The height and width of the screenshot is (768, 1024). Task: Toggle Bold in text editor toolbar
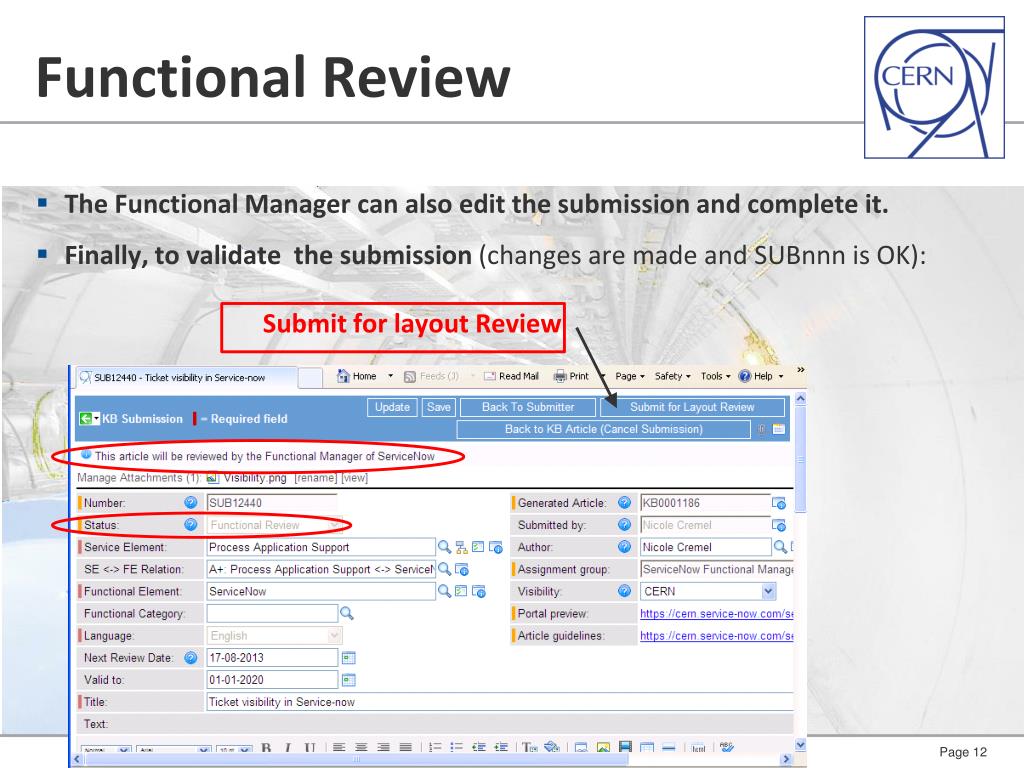(266, 748)
